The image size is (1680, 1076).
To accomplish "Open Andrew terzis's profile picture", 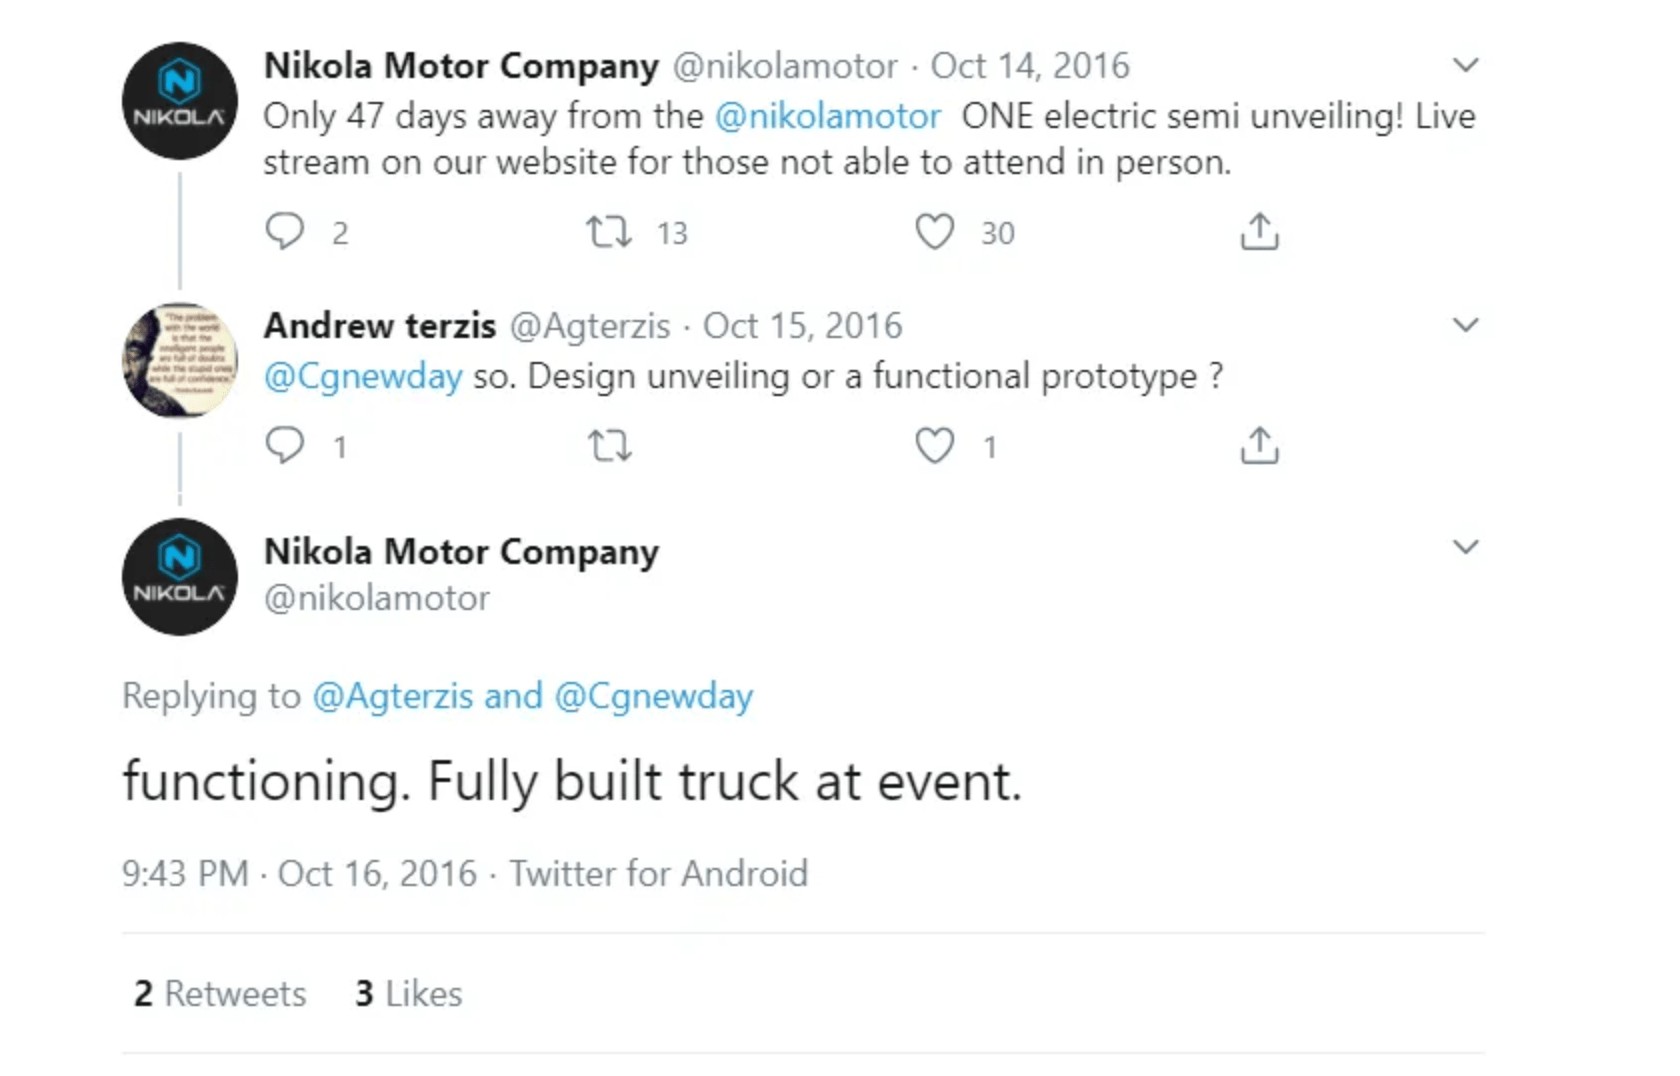I will tap(180, 360).
